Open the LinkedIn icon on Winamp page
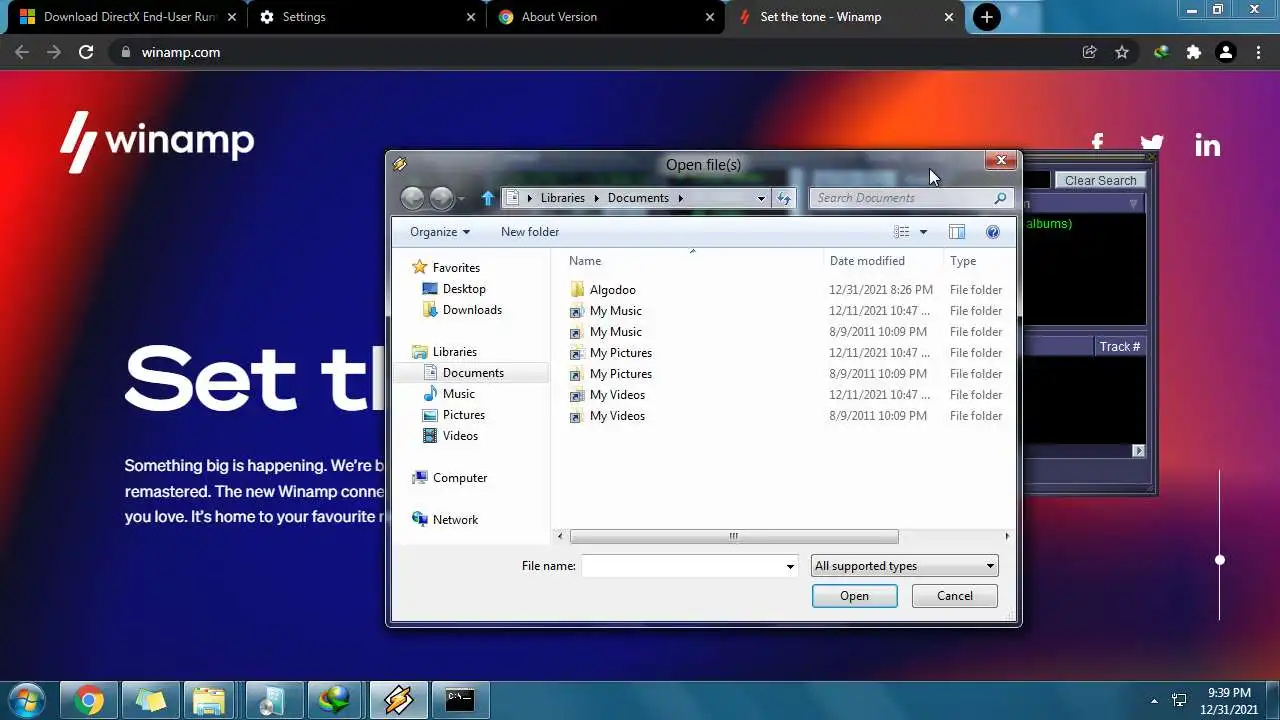The width and height of the screenshot is (1280, 720). [1207, 145]
